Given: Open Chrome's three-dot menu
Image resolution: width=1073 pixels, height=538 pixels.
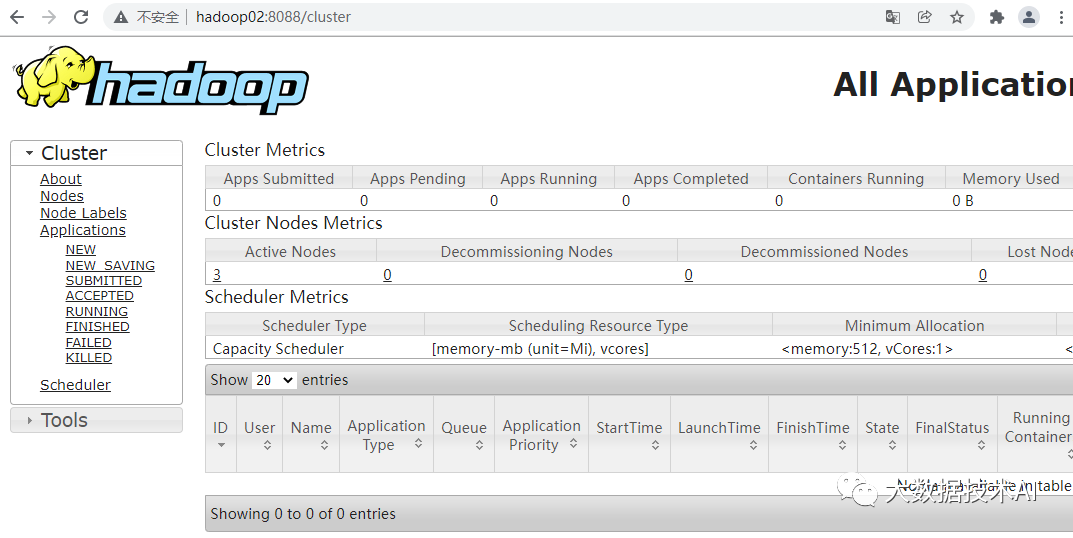Looking at the screenshot, I should [1061, 17].
